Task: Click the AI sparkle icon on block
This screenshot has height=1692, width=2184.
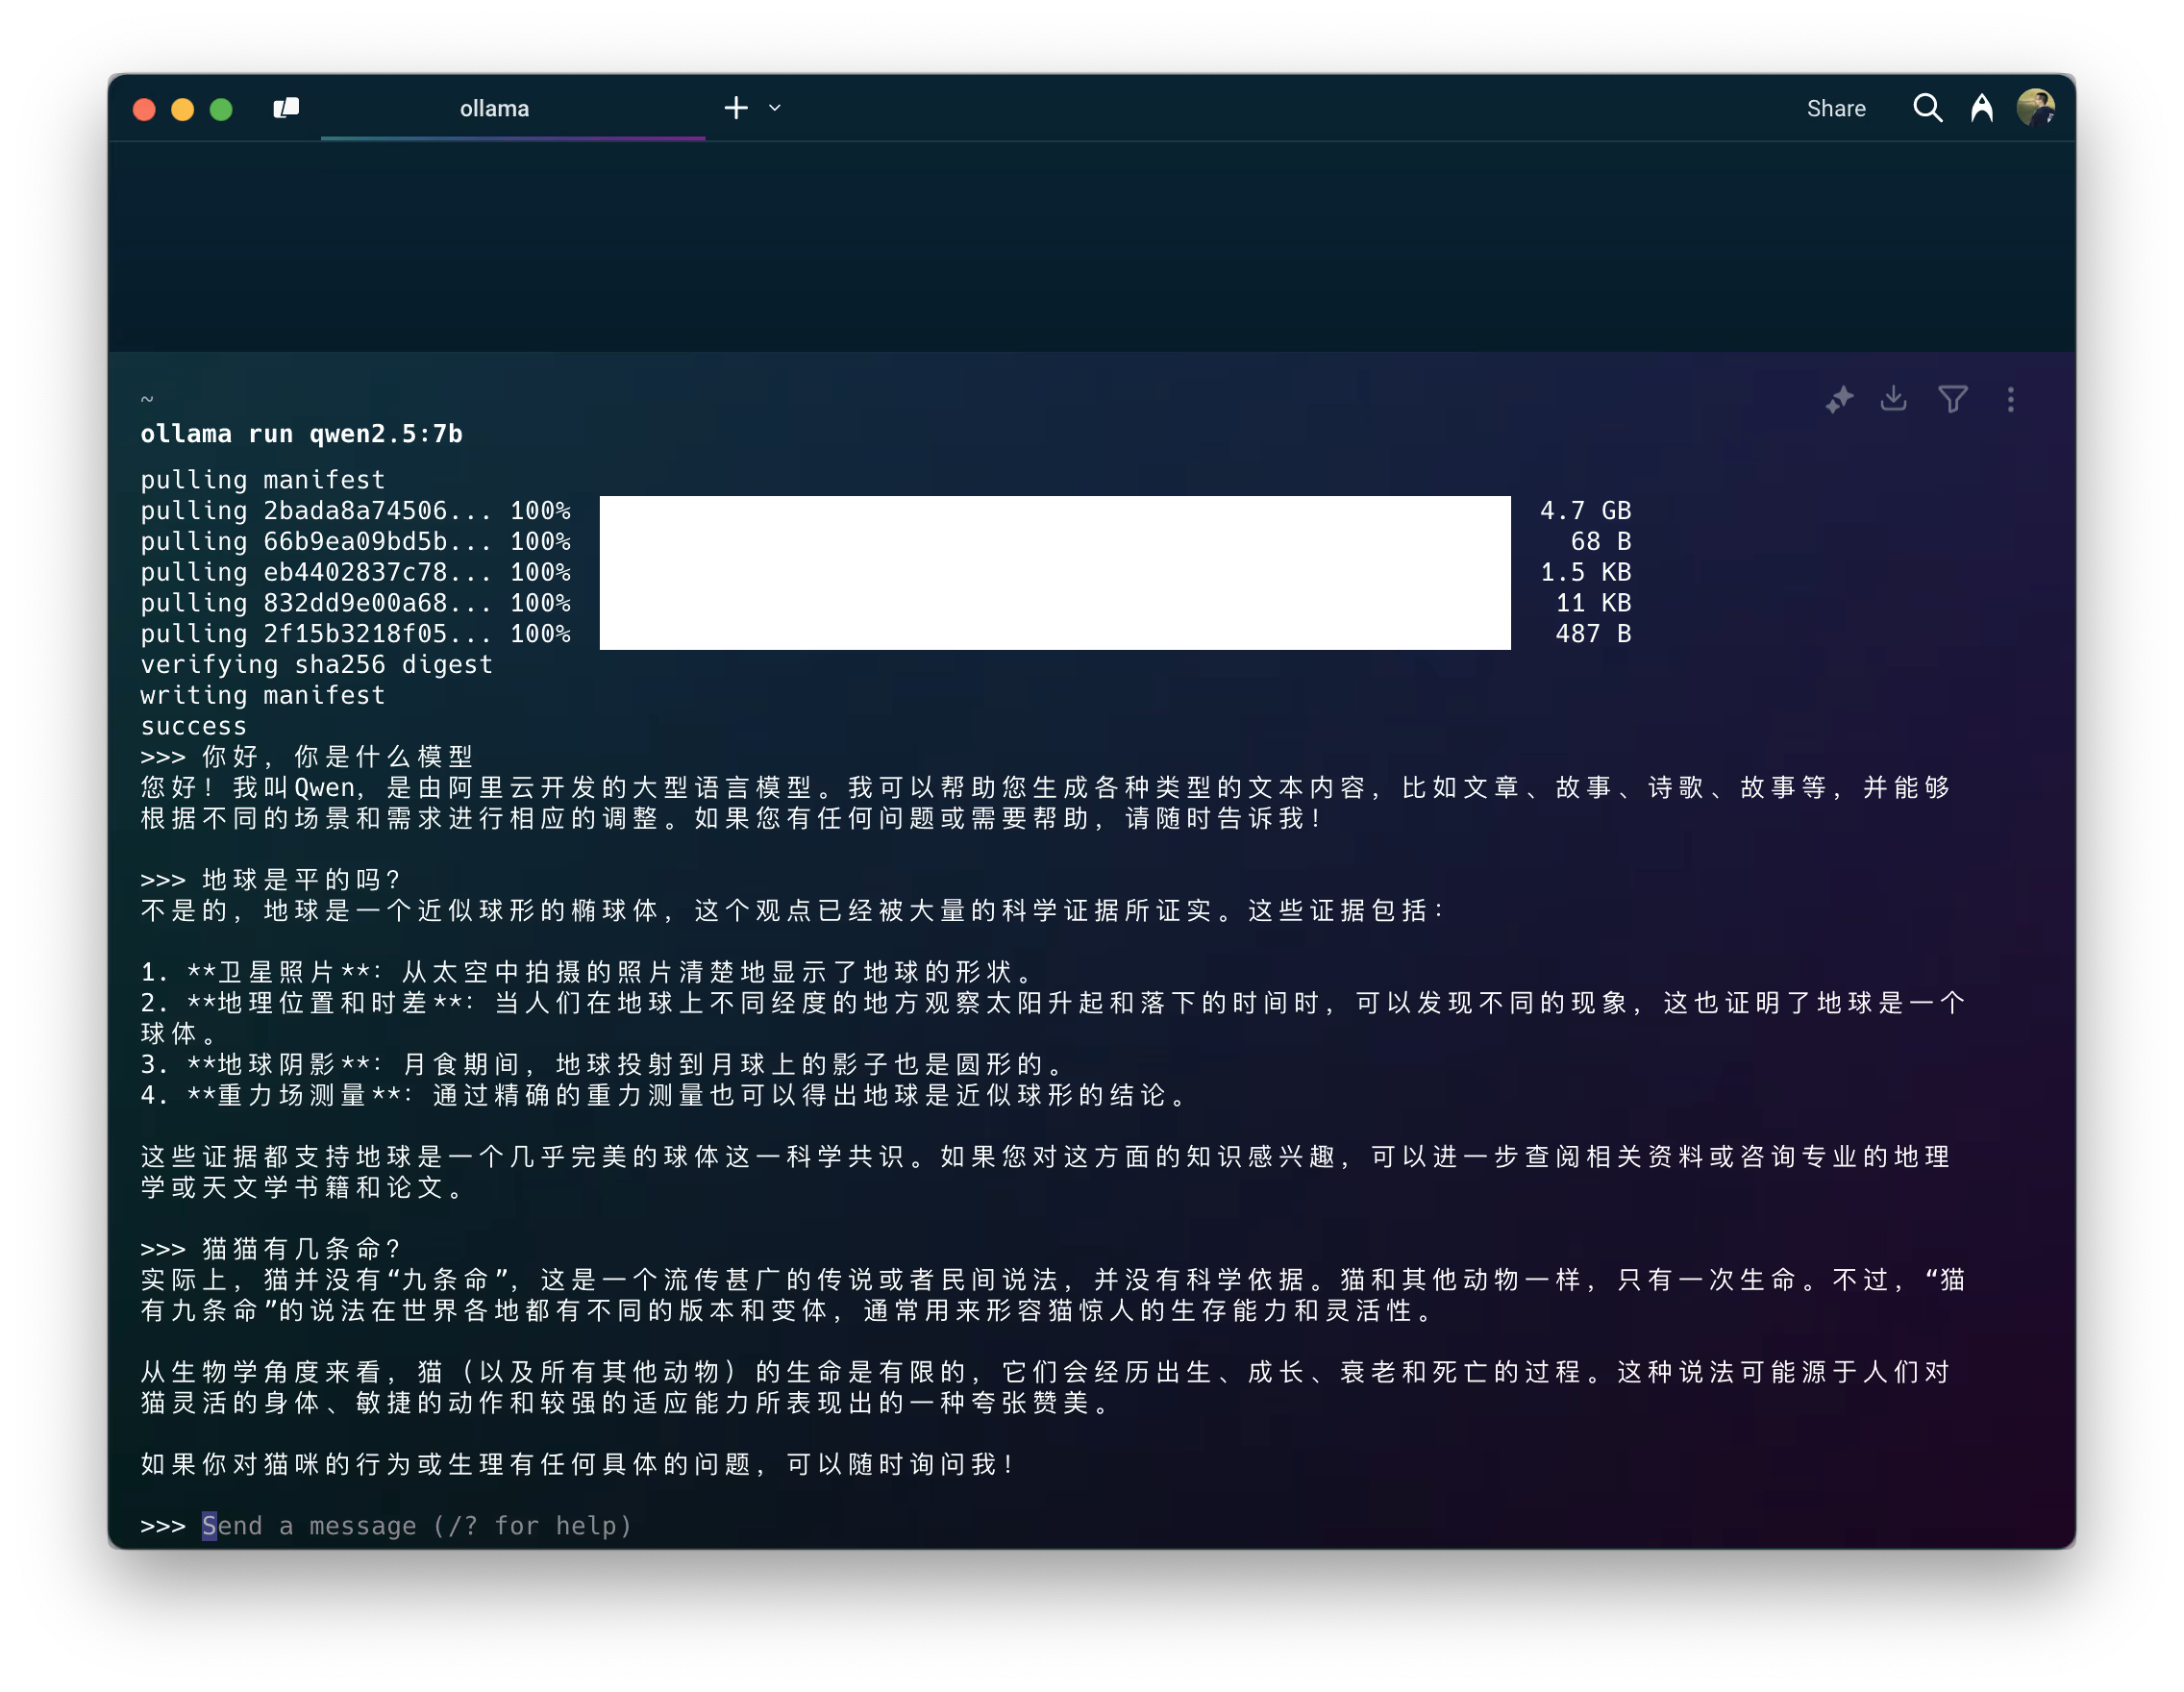Action: (x=1840, y=400)
